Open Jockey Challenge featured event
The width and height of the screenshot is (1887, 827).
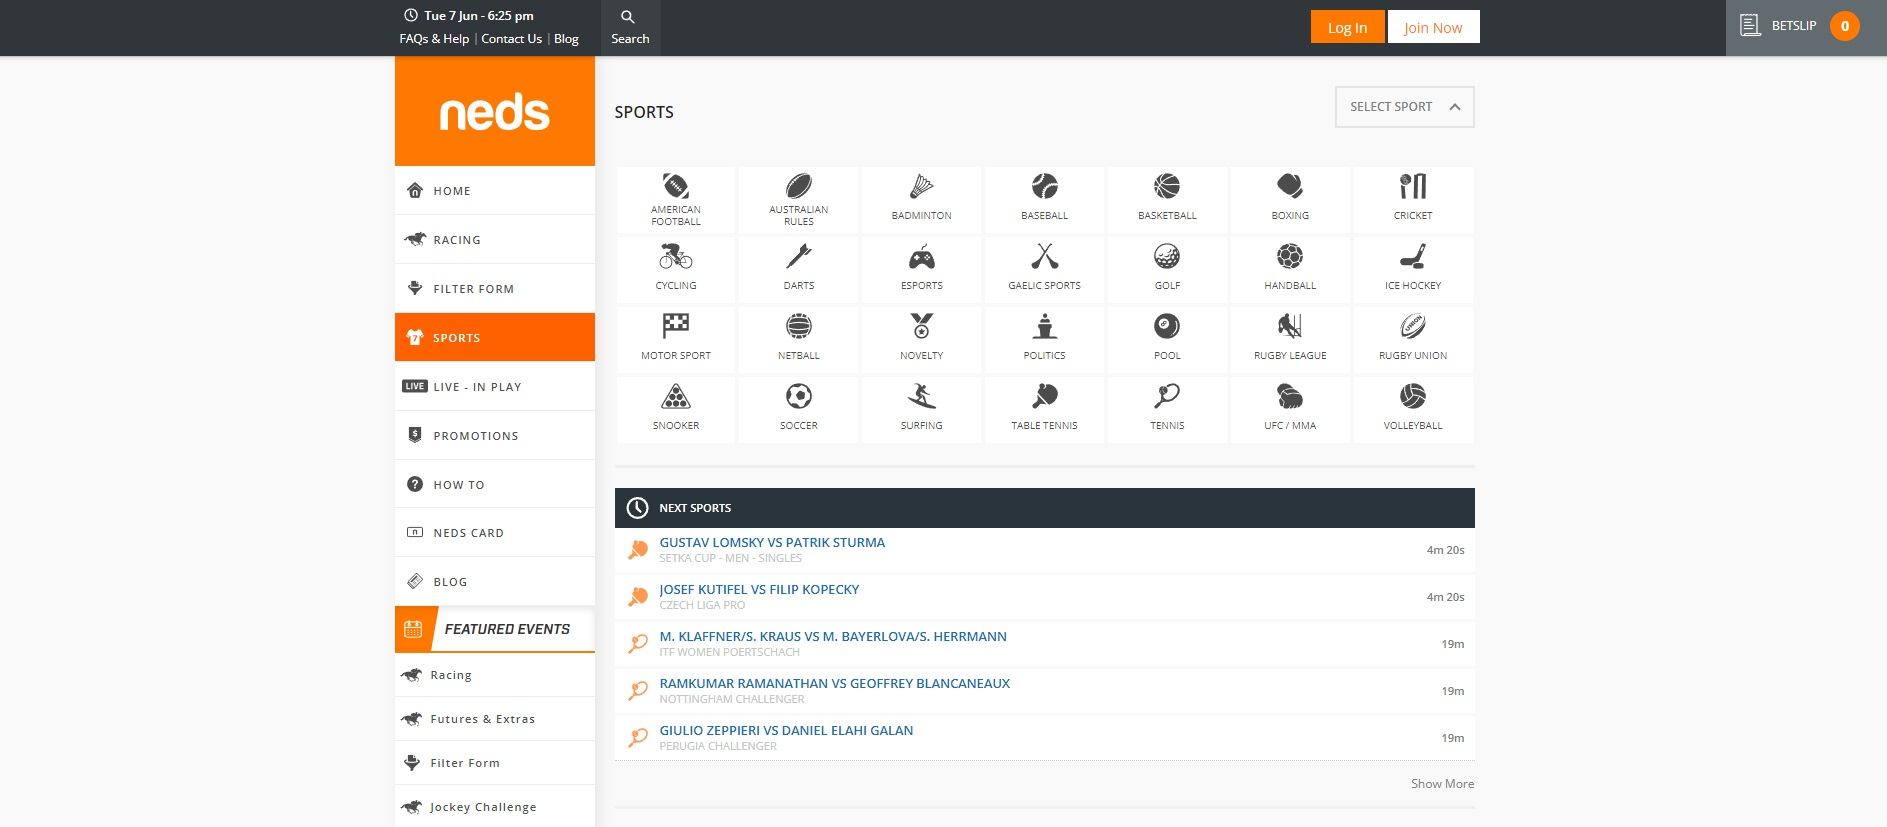point(495,807)
